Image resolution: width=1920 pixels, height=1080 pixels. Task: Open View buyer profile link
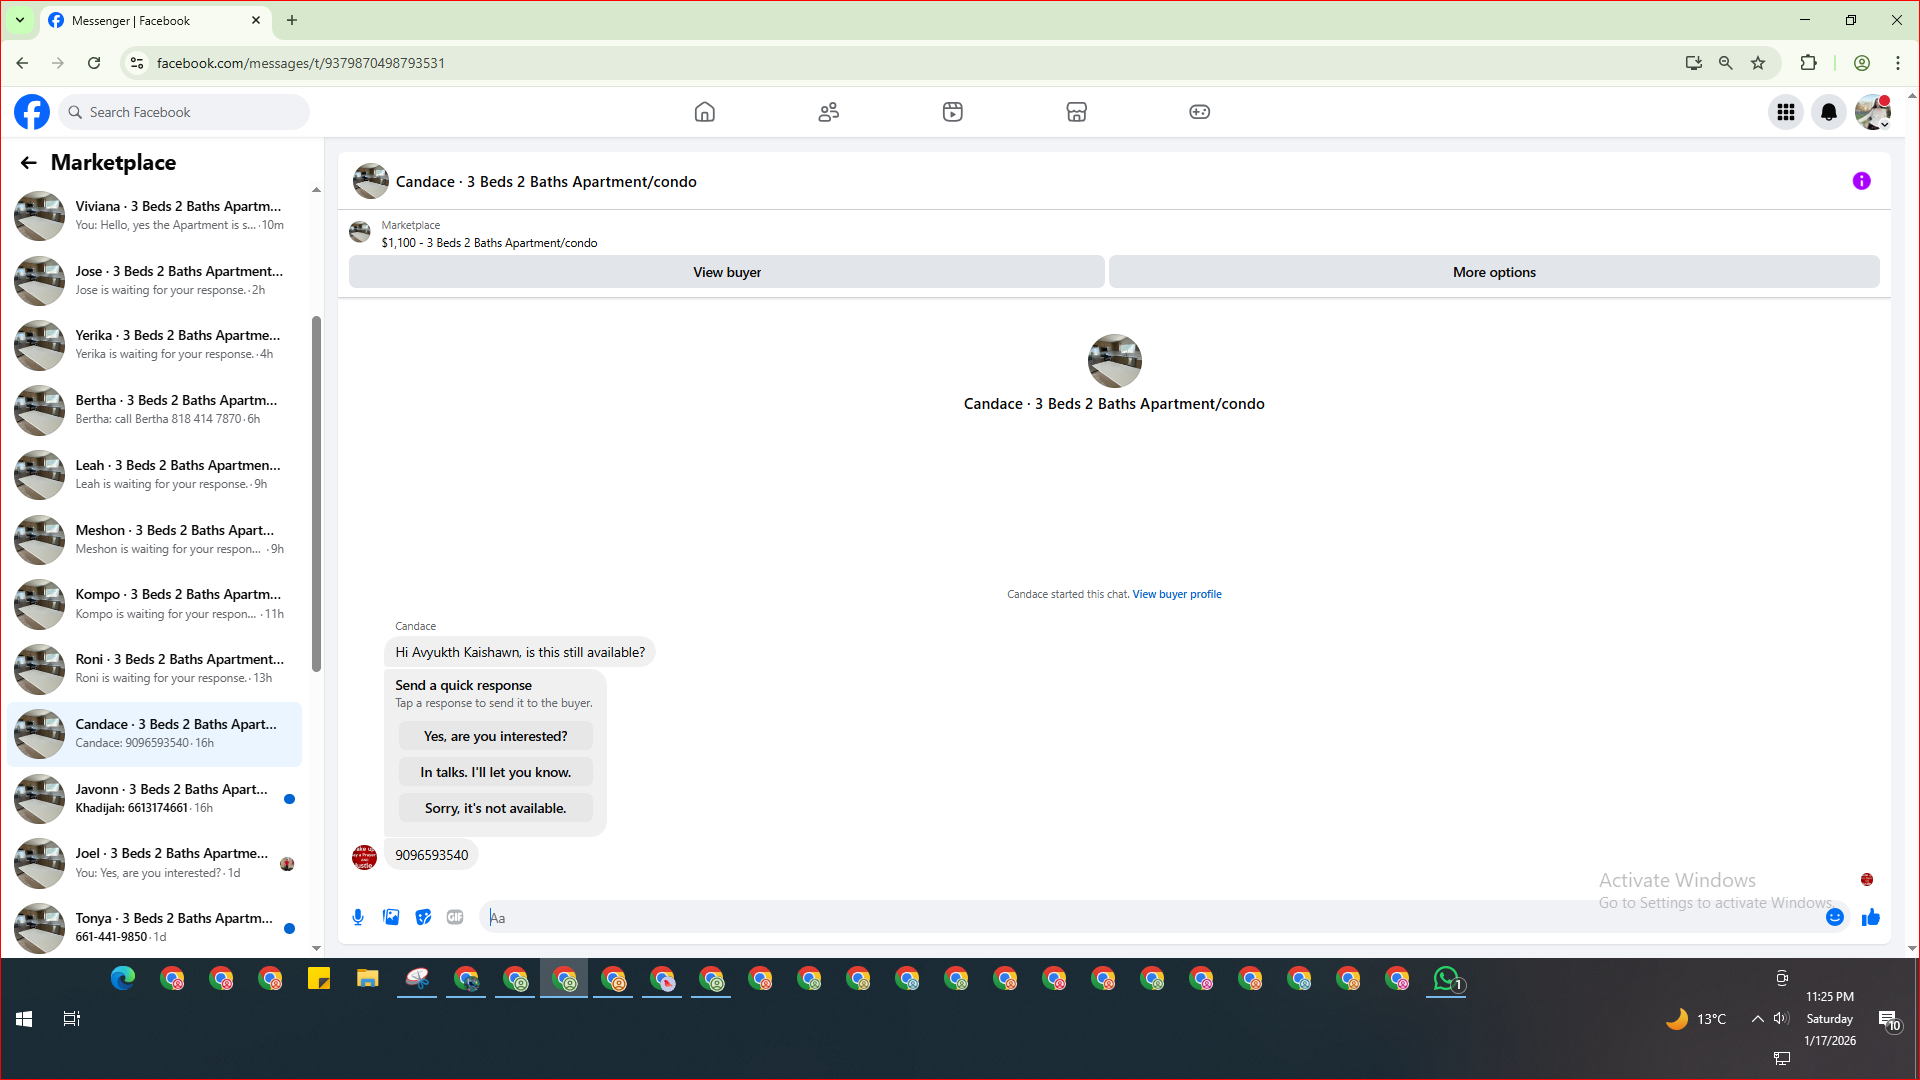click(1177, 594)
